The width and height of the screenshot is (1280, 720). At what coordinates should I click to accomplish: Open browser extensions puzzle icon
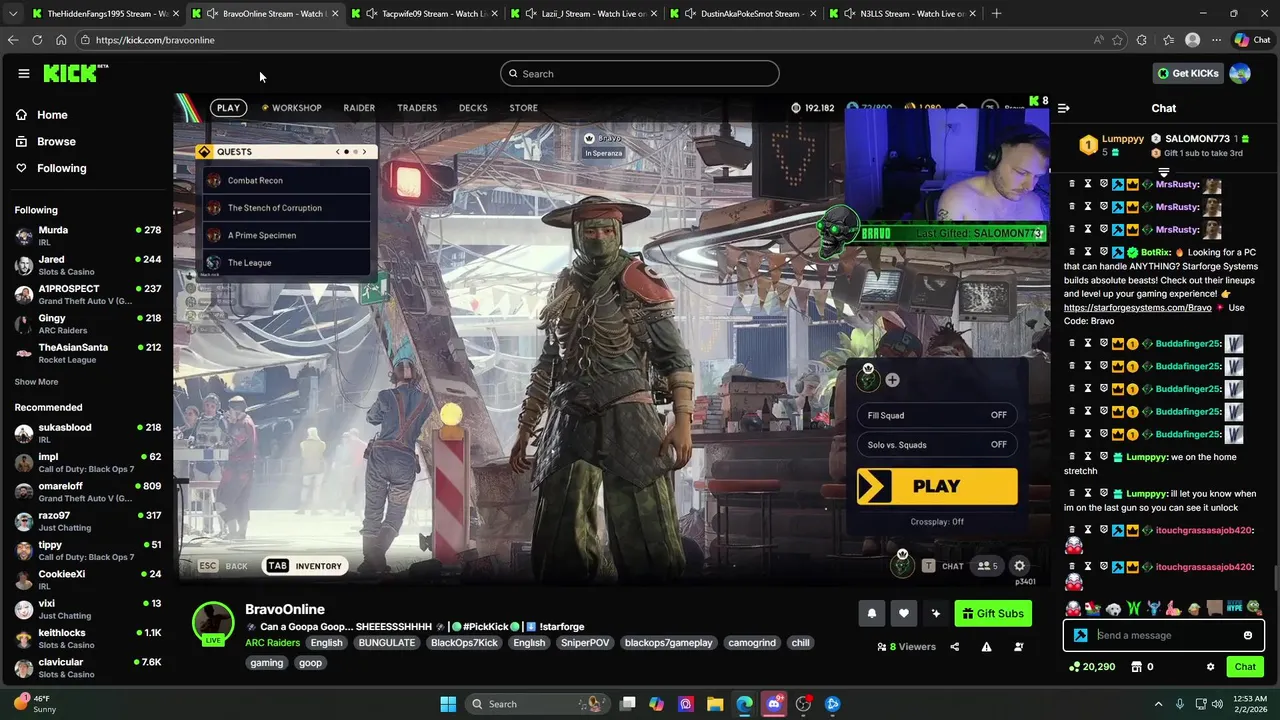(1144, 40)
